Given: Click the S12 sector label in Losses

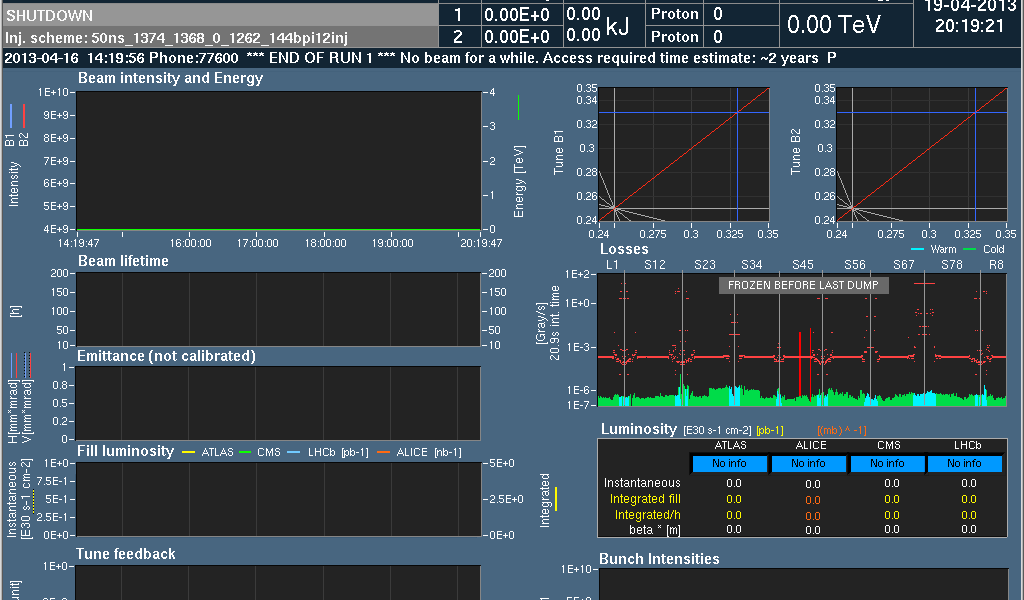Looking at the screenshot, I should tap(655, 264).
